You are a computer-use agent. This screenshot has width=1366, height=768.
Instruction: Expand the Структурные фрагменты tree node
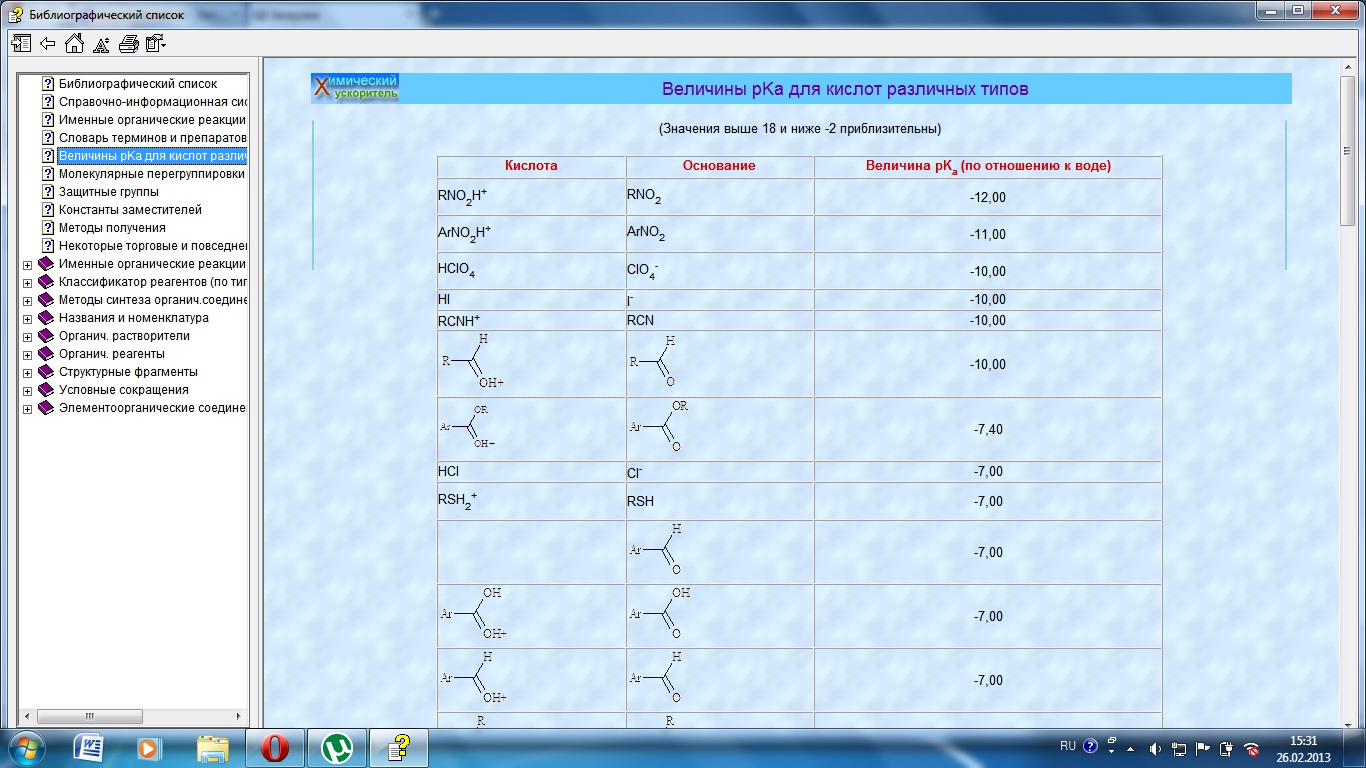coord(28,373)
